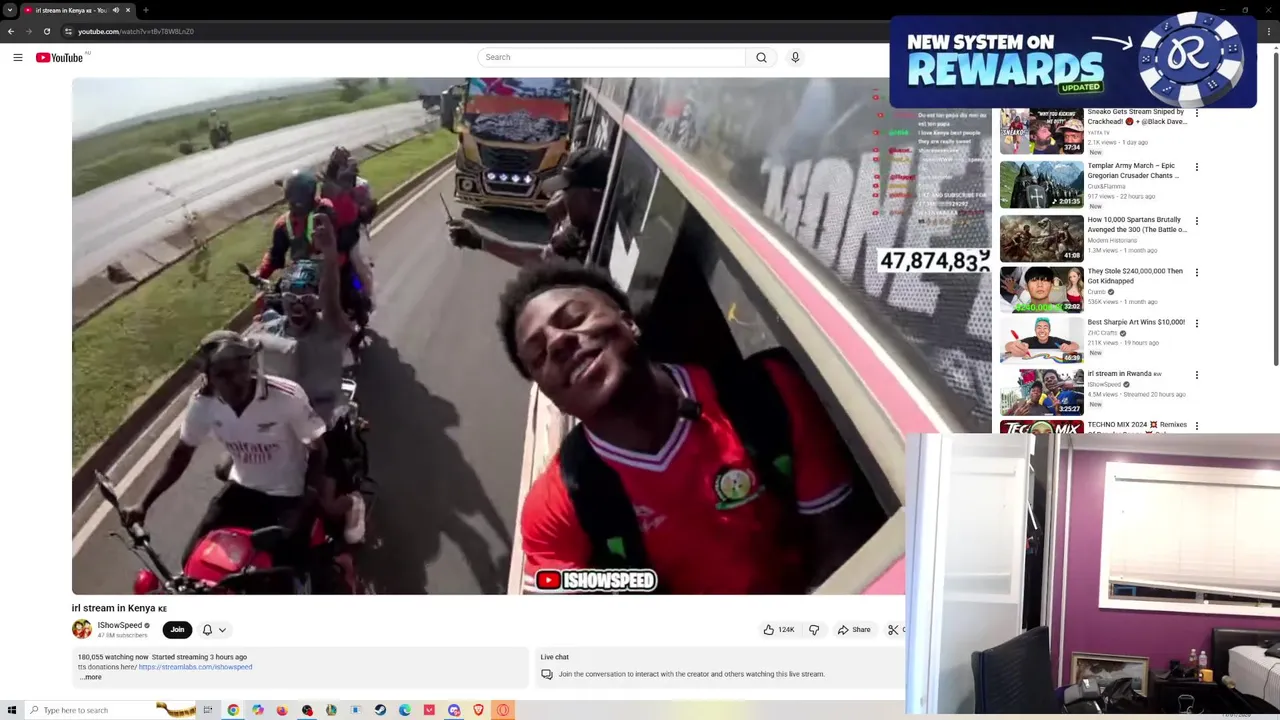
Task: Click the Live chat message icon
Action: [x=547, y=674]
